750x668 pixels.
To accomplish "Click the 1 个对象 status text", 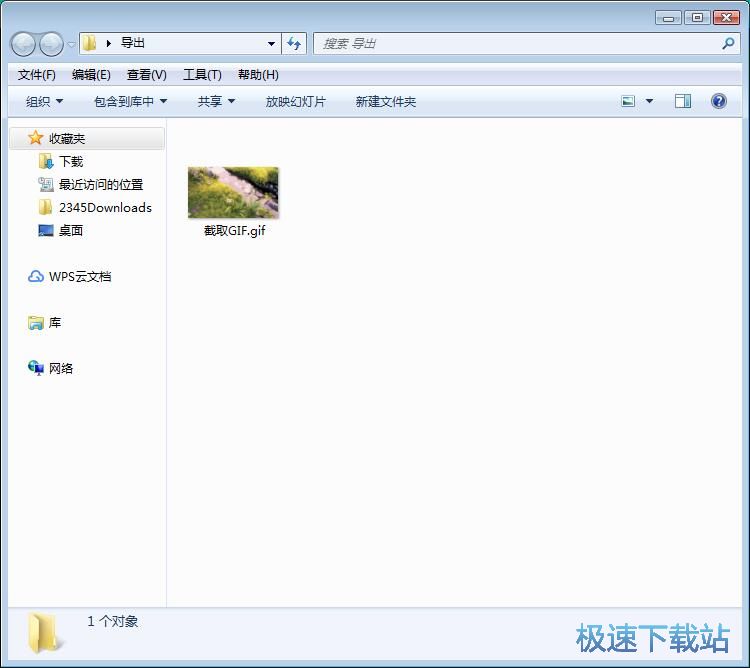I will click(113, 621).
